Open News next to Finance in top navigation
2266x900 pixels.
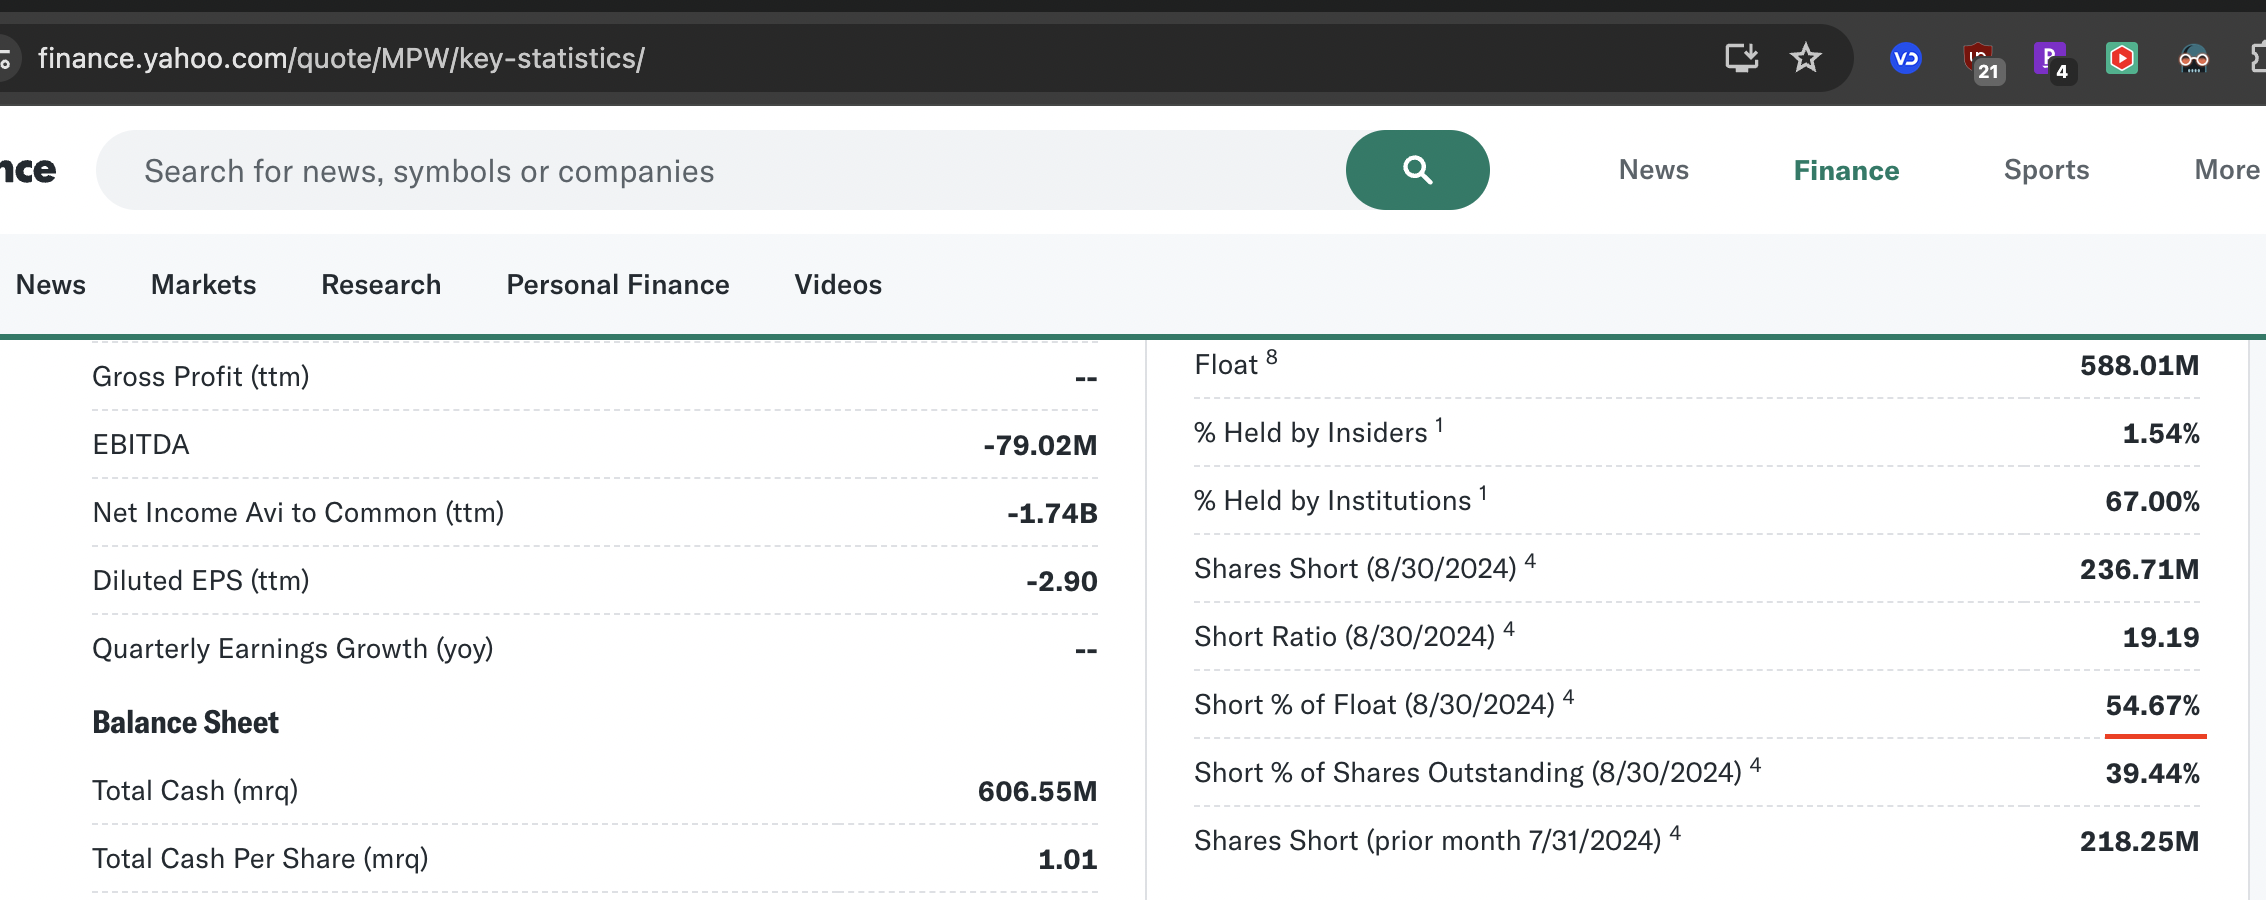(1653, 170)
